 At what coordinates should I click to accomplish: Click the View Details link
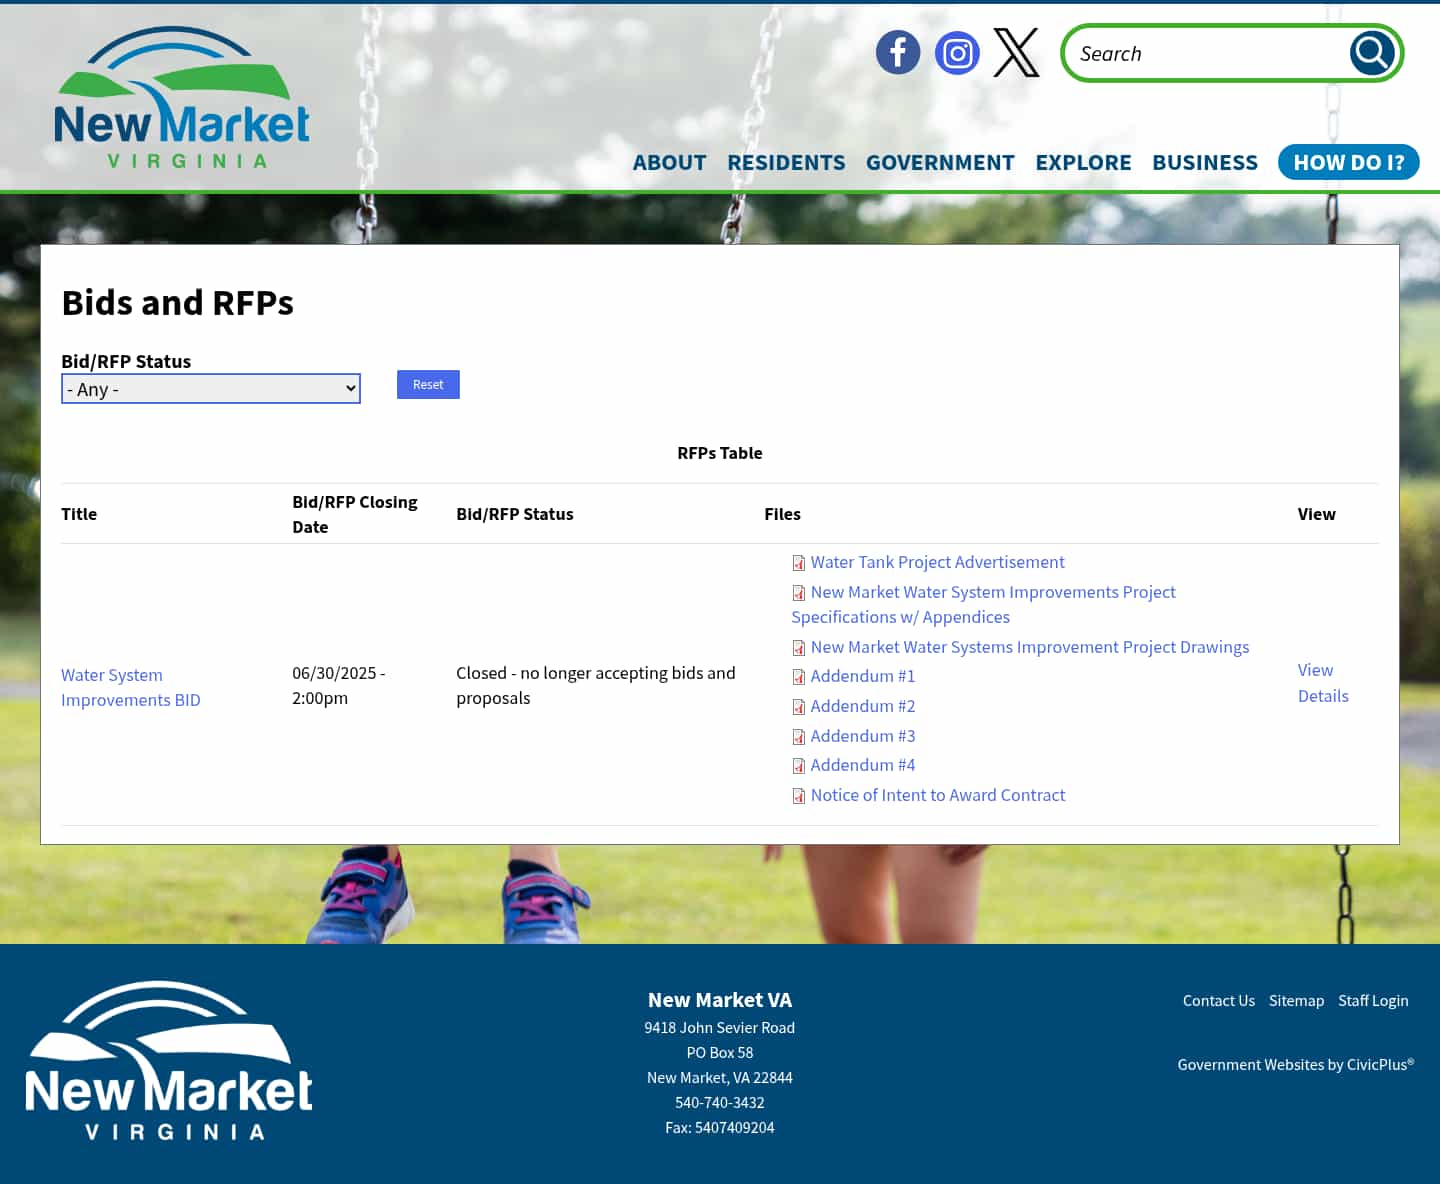tap(1323, 683)
